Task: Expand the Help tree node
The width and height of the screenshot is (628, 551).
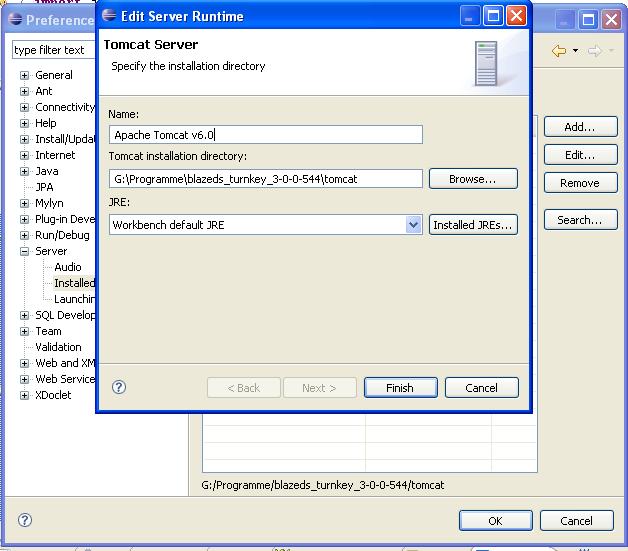Action: 24,123
